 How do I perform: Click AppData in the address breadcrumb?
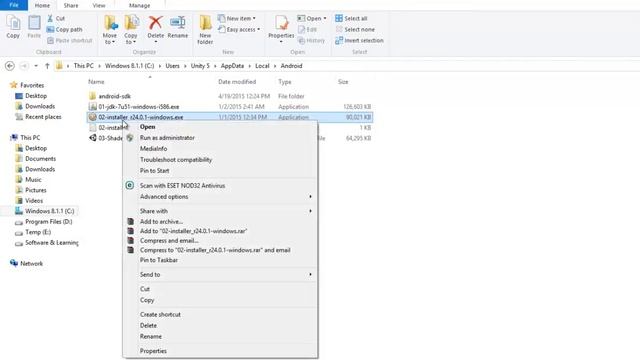point(232,66)
